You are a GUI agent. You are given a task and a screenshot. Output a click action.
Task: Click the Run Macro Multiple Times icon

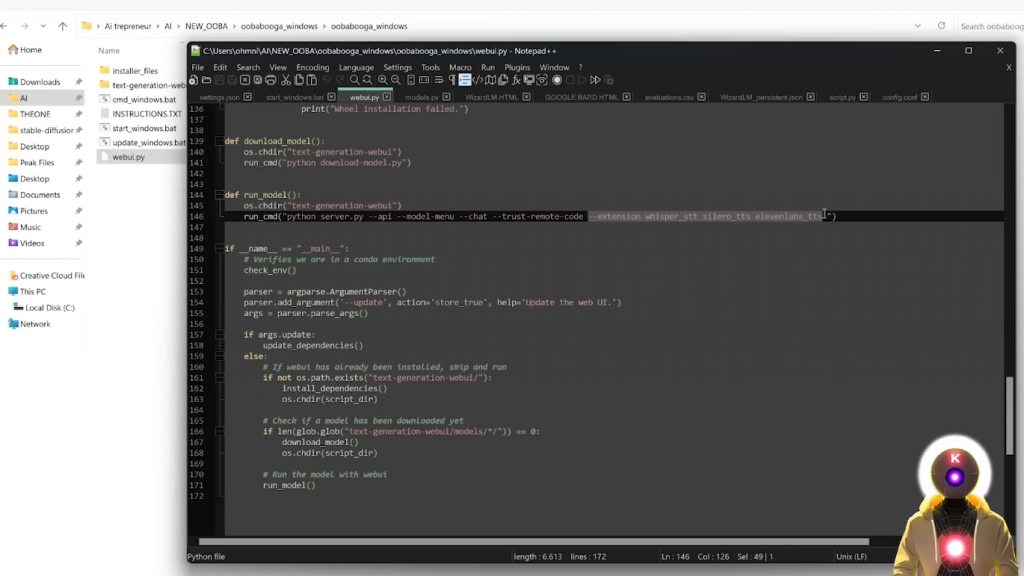click(596, 80)
